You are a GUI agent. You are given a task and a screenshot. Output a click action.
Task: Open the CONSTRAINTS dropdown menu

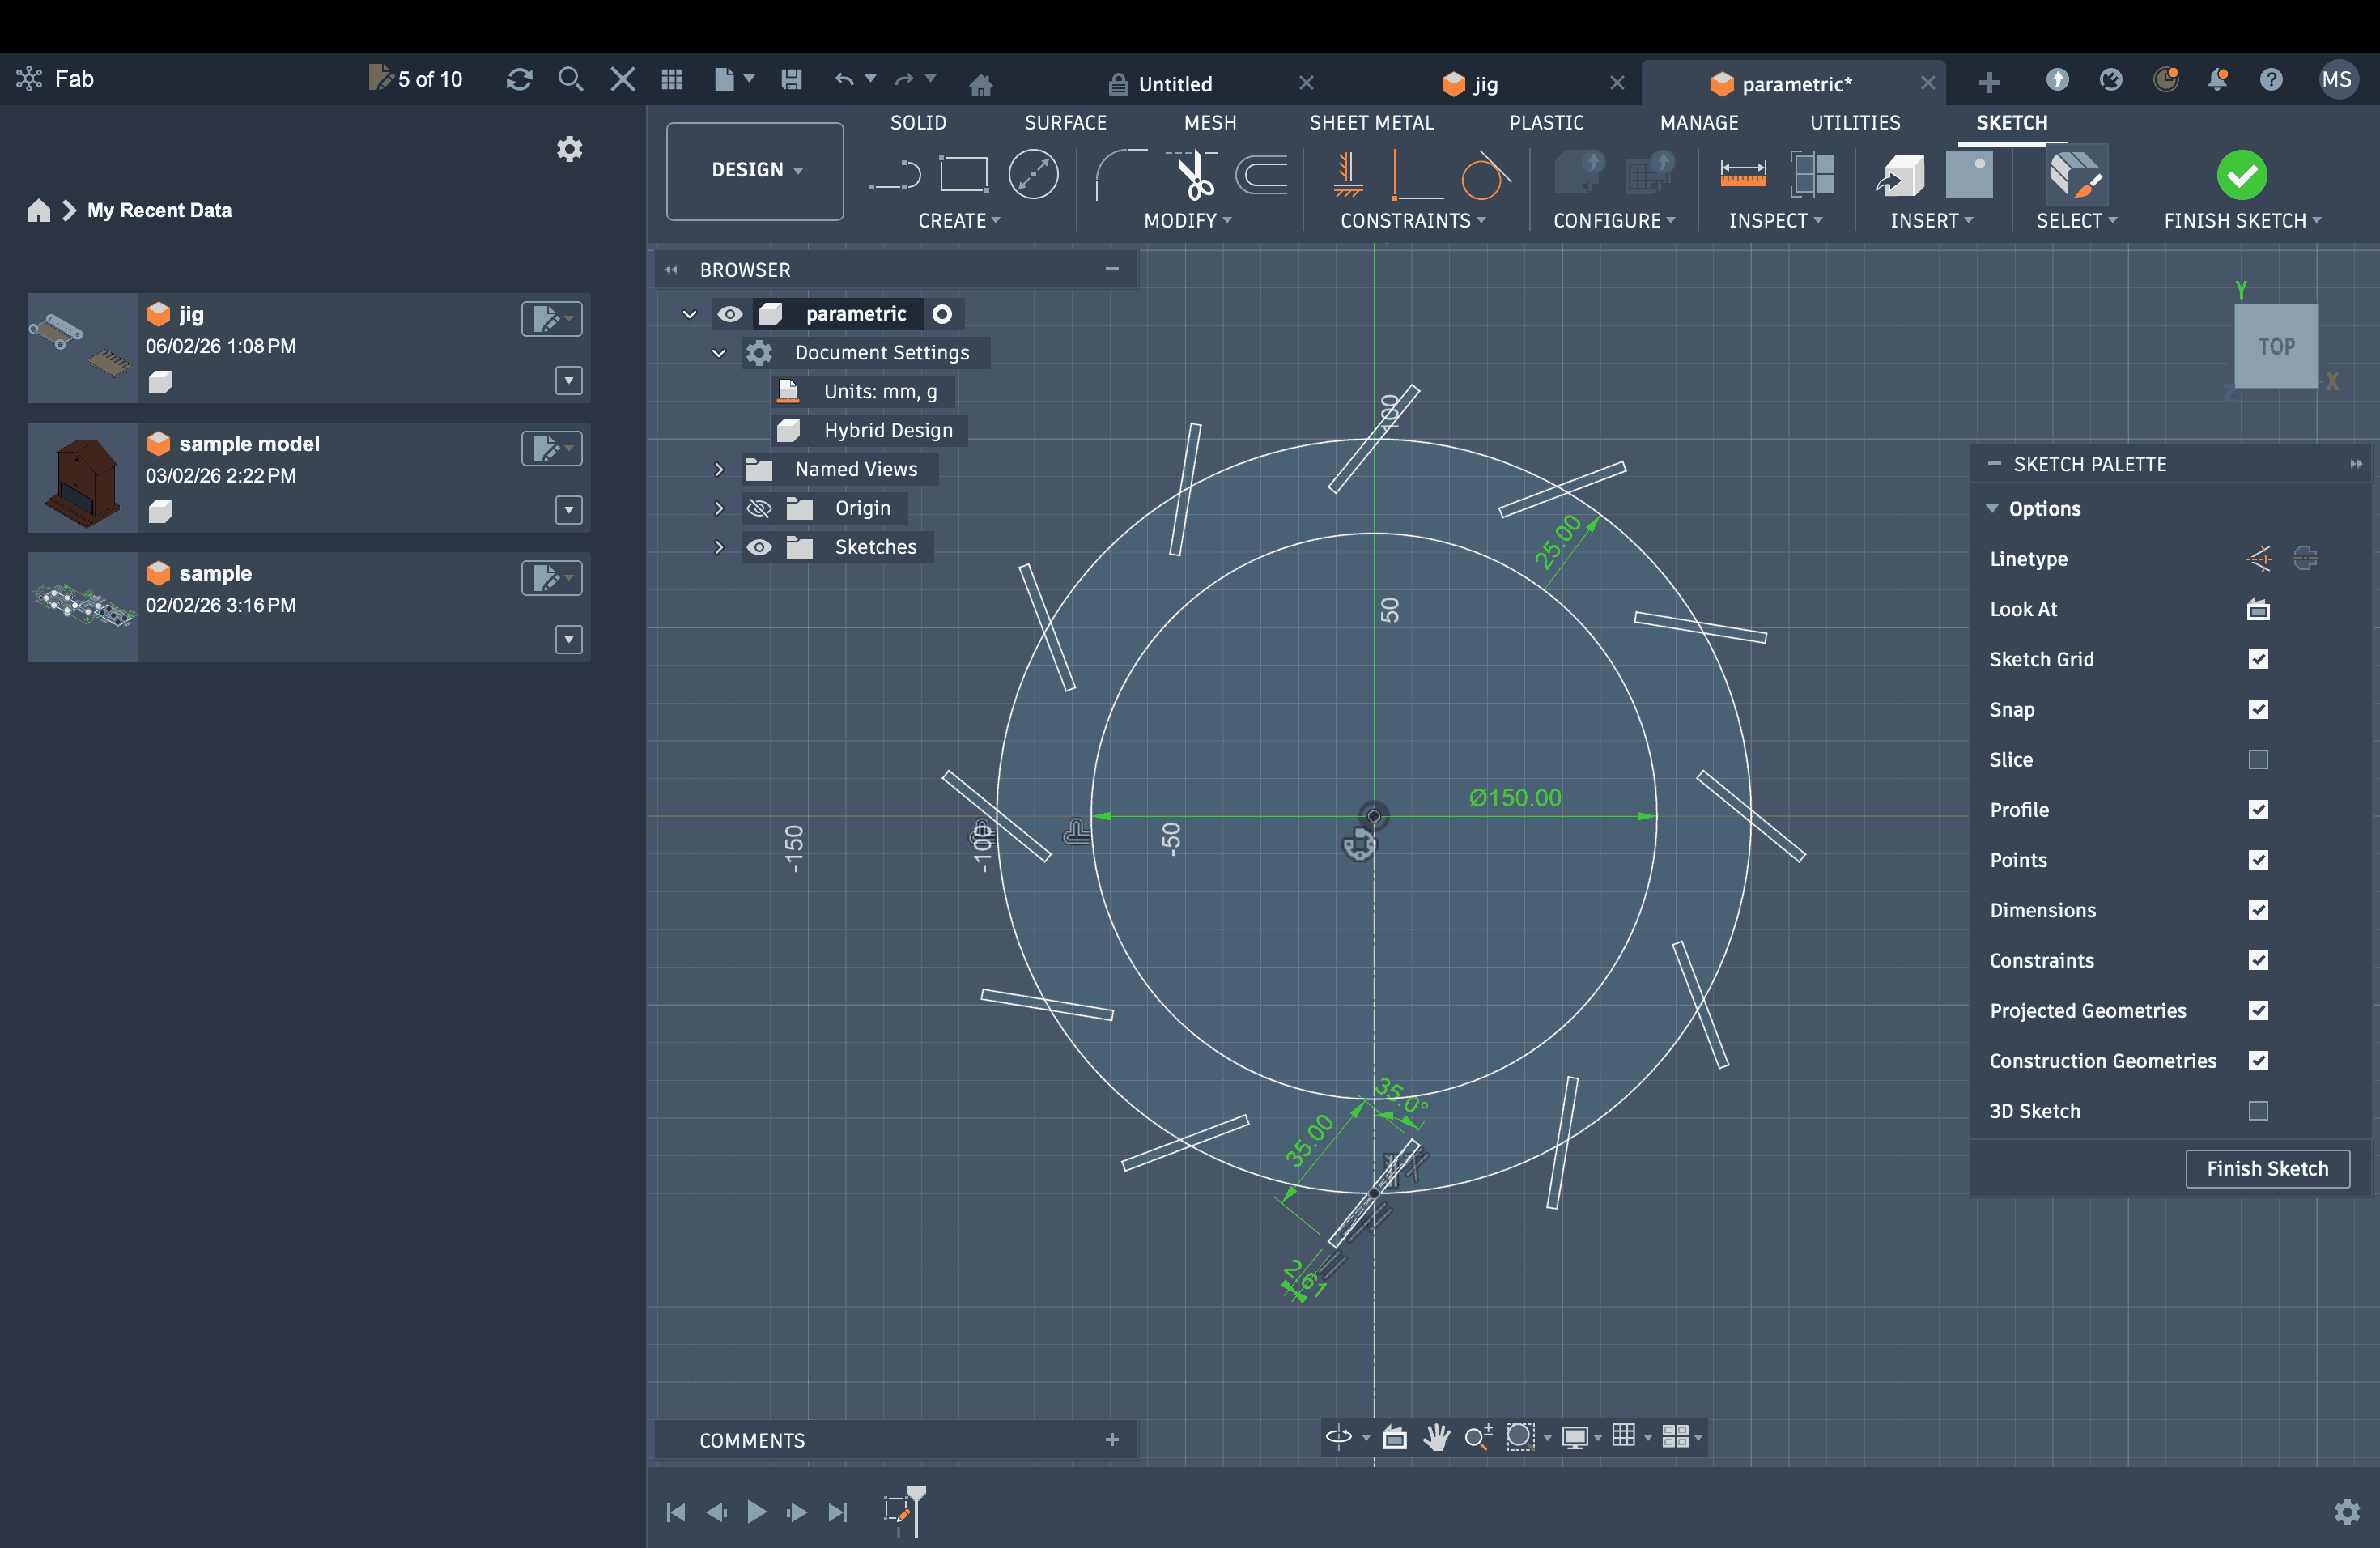point(1412,220)
